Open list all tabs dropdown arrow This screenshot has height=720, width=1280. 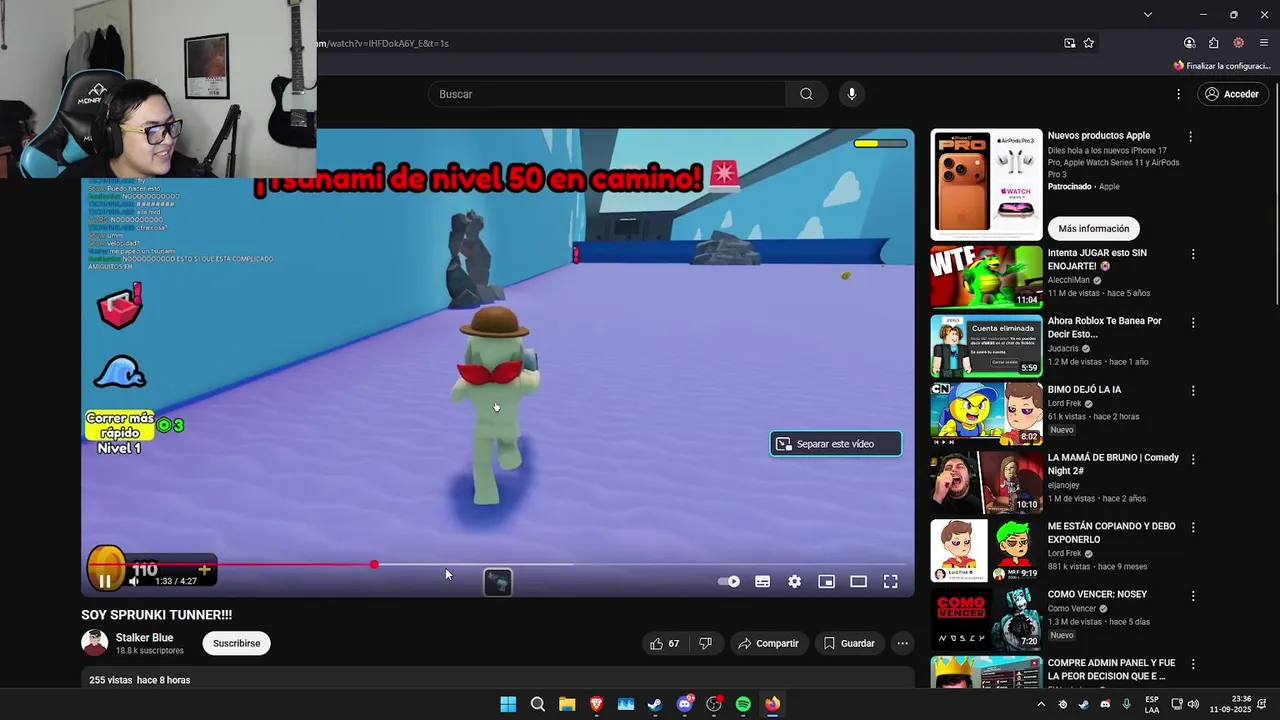[1148, 14]
